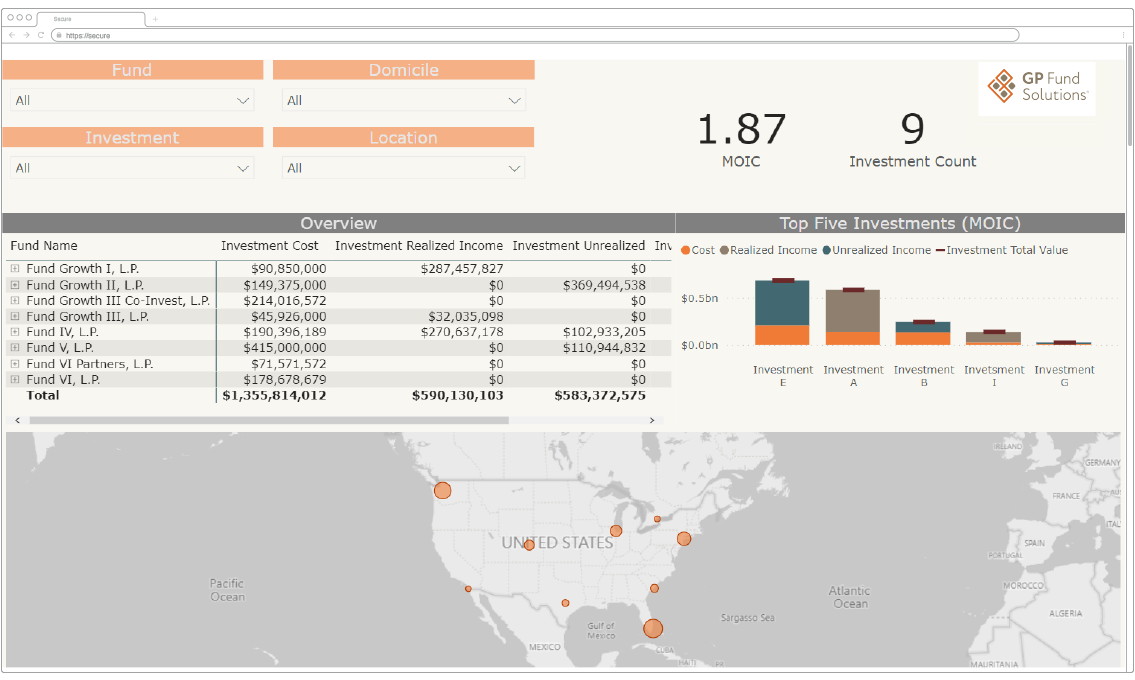1135x680 pixels.
Task: Click the Investment E bar
Action: tap(782, 312)
